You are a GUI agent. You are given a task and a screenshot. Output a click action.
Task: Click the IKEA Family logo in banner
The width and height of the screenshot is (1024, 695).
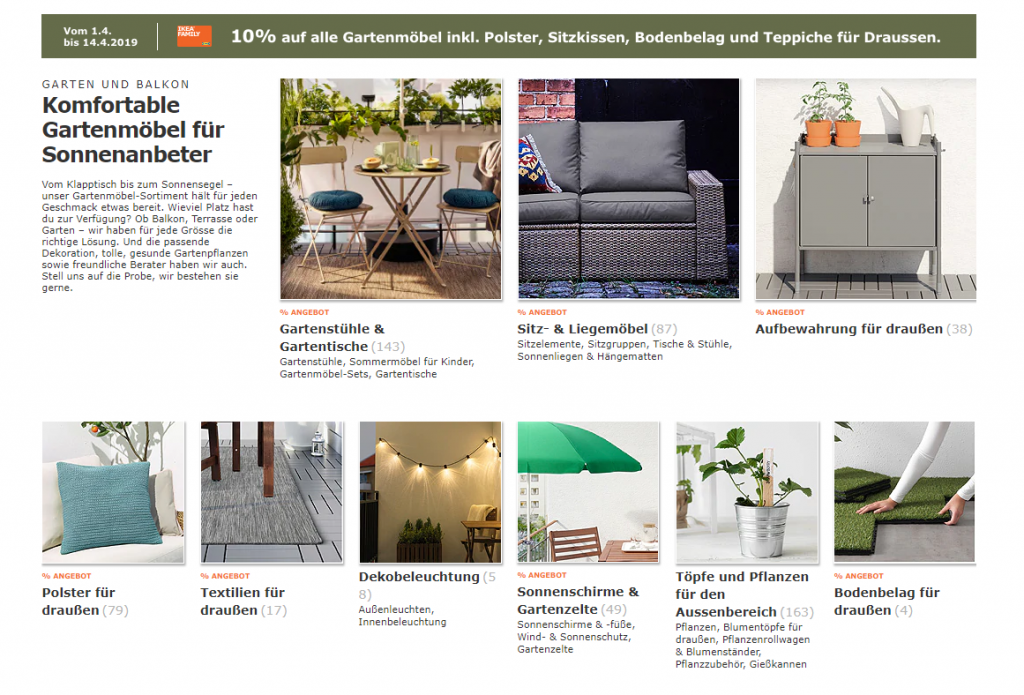194,36
